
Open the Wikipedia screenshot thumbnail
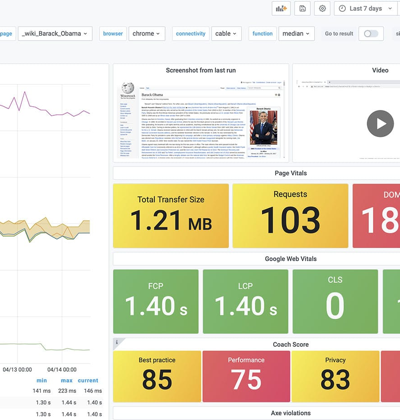pyautogui.click(x=201, y=119)
